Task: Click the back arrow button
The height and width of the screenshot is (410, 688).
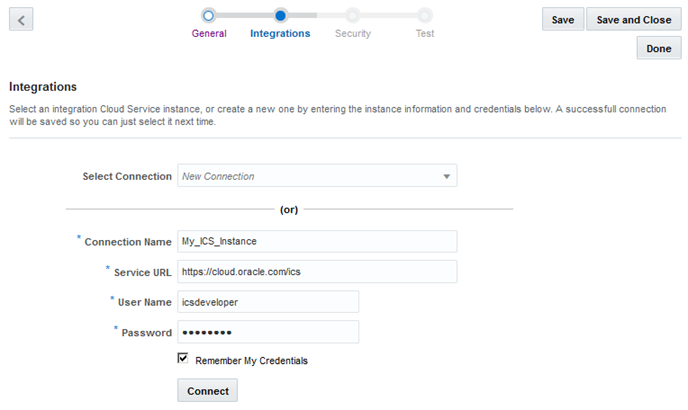Action: coord(21,19)
